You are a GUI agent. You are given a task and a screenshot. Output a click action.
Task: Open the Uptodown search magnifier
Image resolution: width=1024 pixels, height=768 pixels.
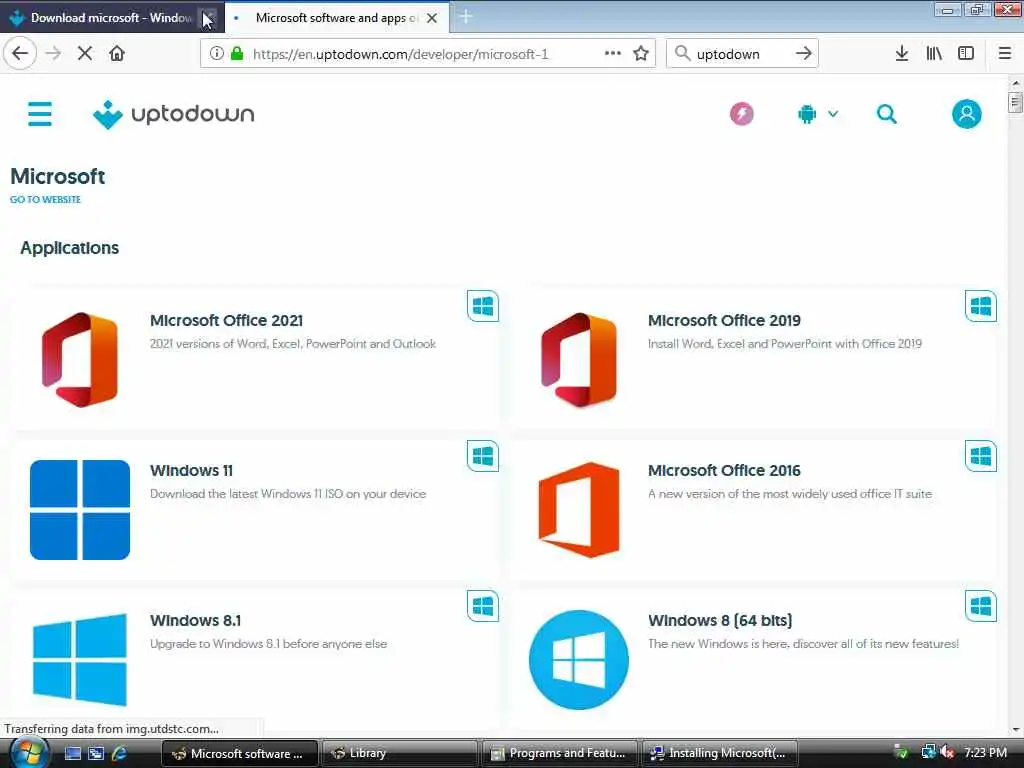coord(886,114)
